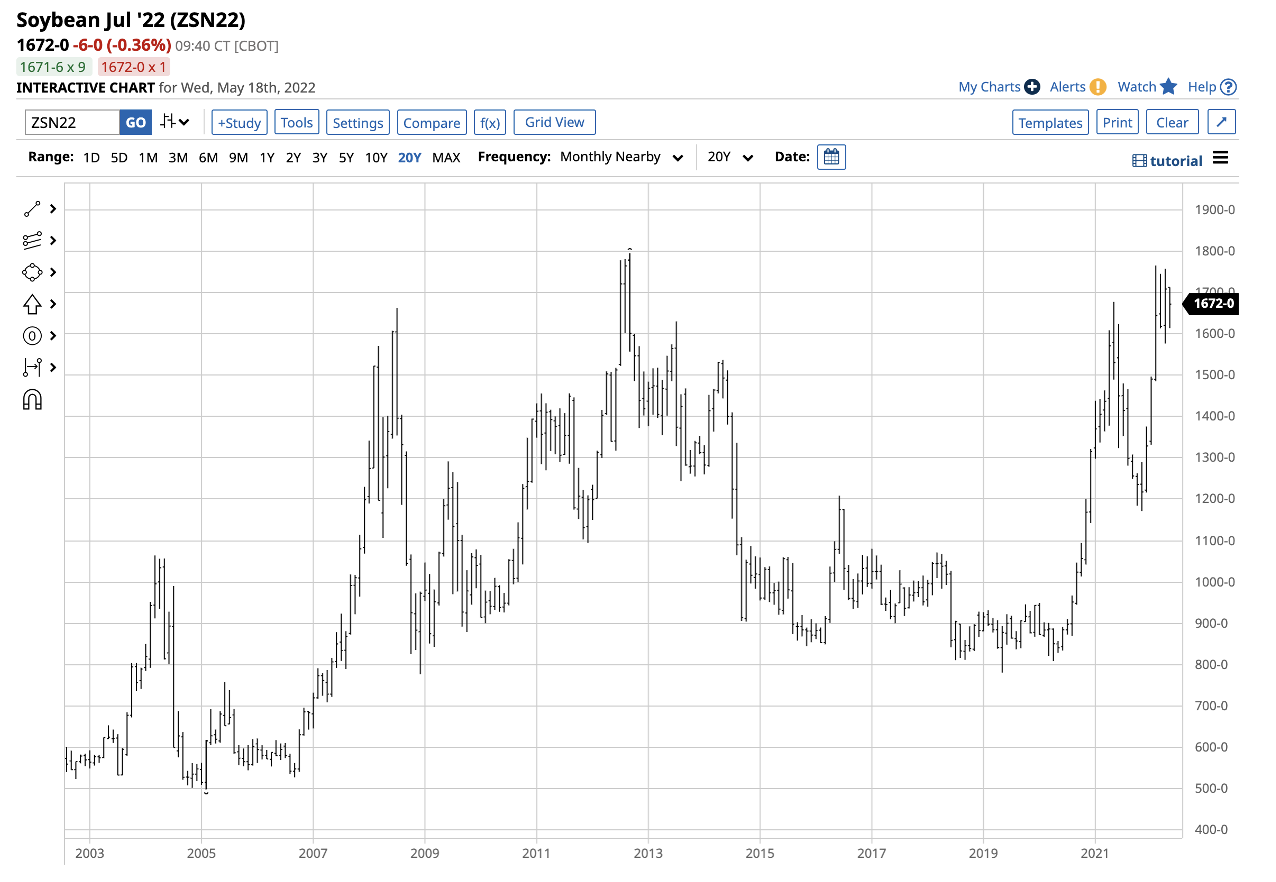Select the MAX range
The image size is (1276, 882).
[x=446, y=157]
